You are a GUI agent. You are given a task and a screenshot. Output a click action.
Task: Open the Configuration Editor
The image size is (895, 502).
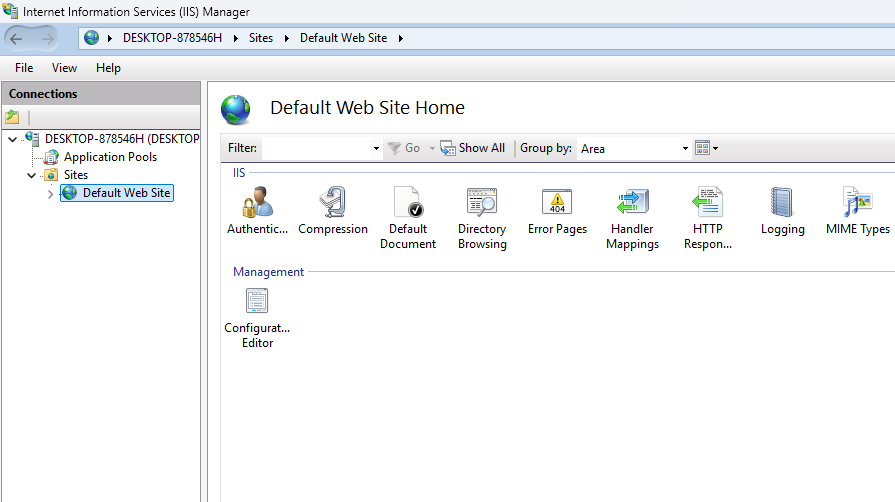(257, 318)
